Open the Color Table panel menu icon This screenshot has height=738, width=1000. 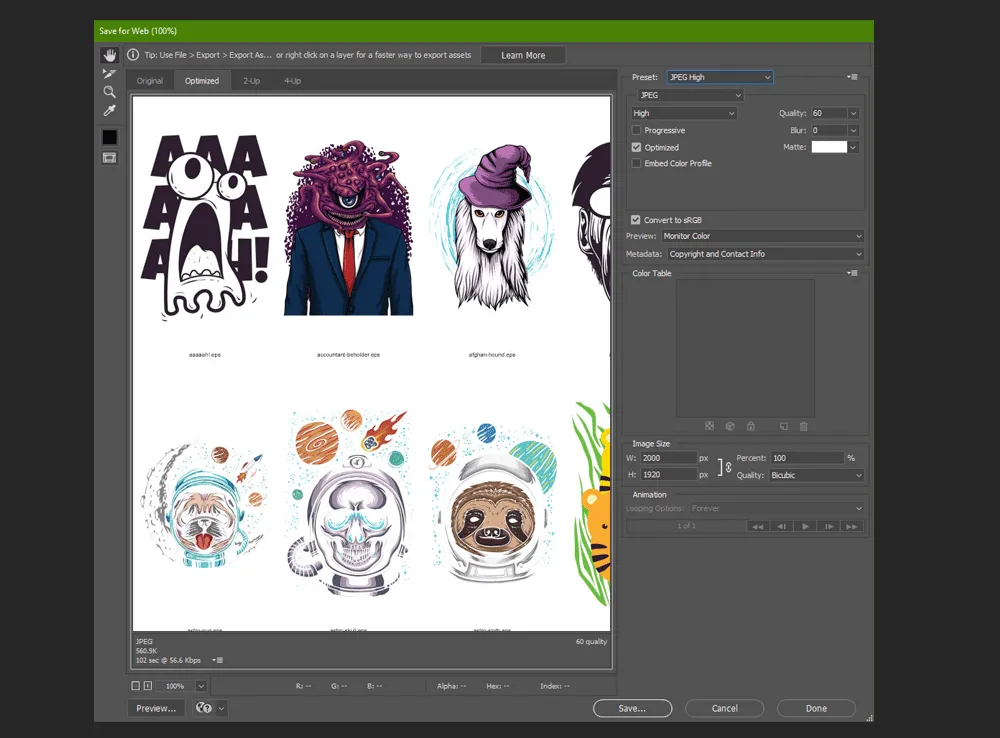[853, 273]
